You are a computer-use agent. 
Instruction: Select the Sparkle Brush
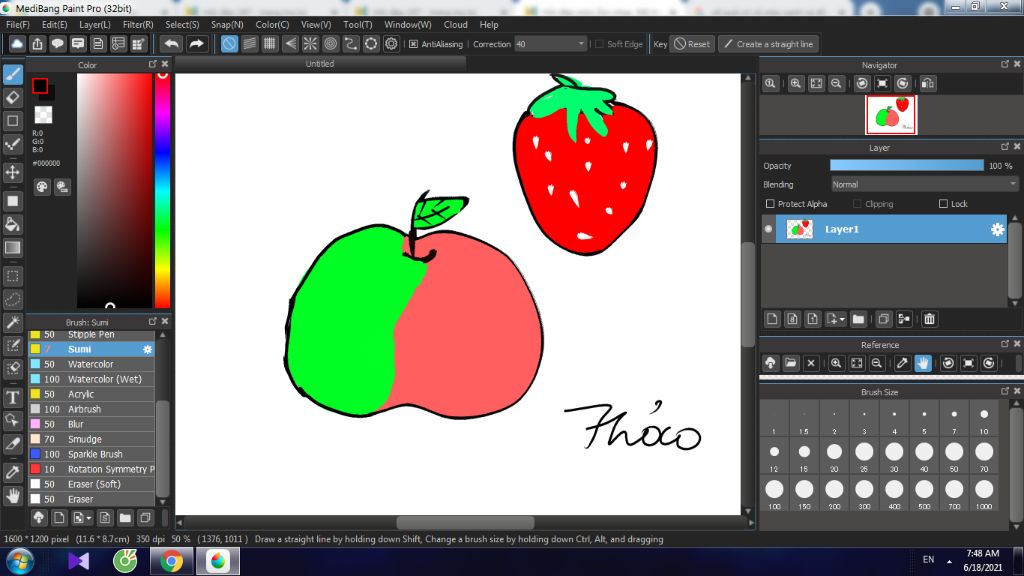click(x=91, y=454)
